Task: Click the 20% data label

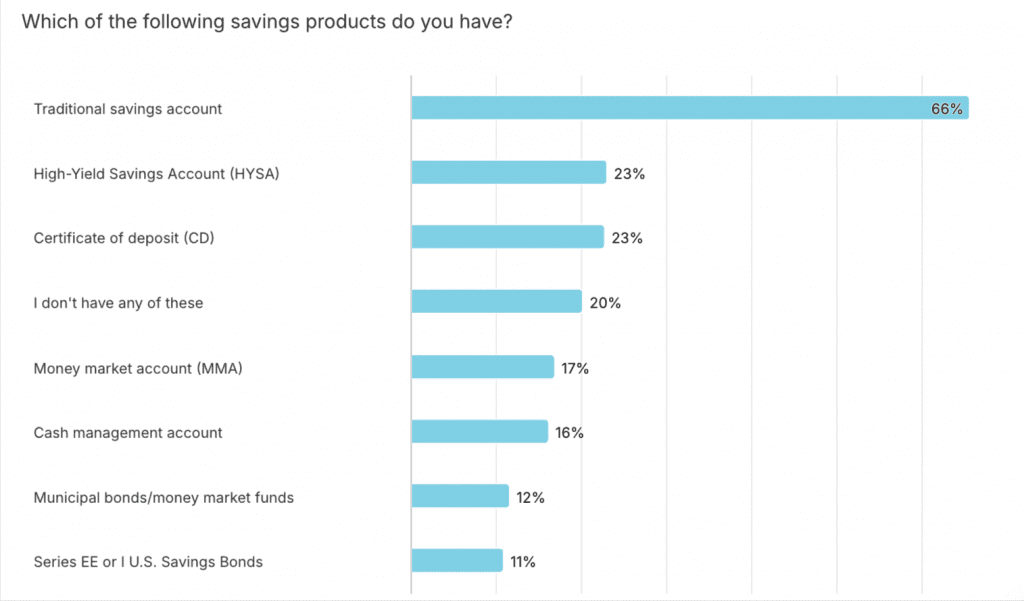Action: tap(605, 302)
